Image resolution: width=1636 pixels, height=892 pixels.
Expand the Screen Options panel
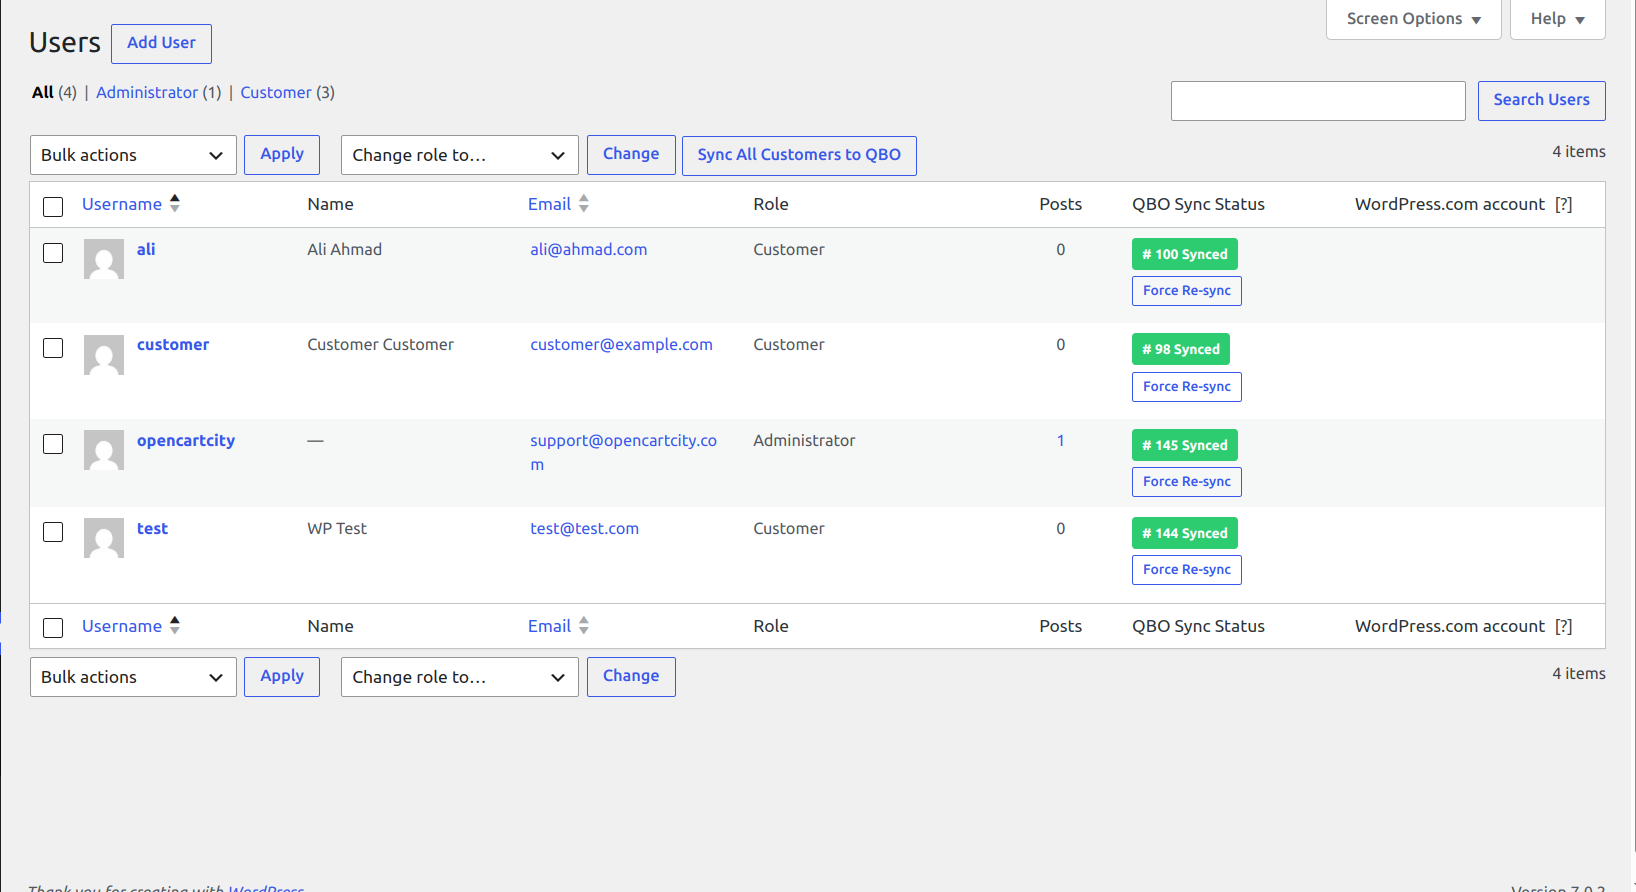1413,19
